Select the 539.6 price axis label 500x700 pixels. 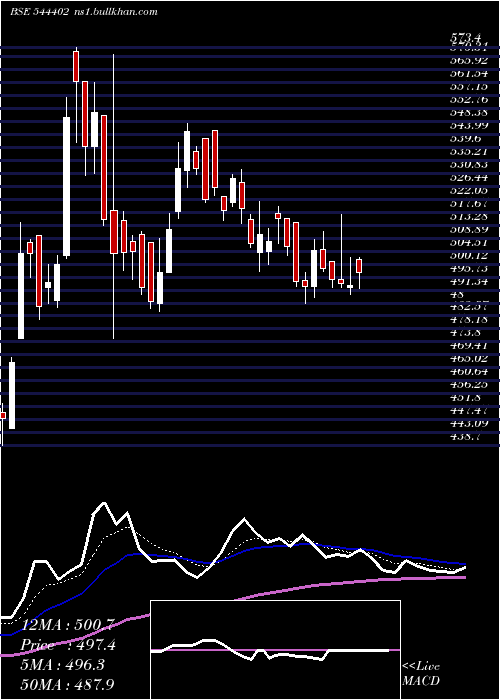[468, 139]
